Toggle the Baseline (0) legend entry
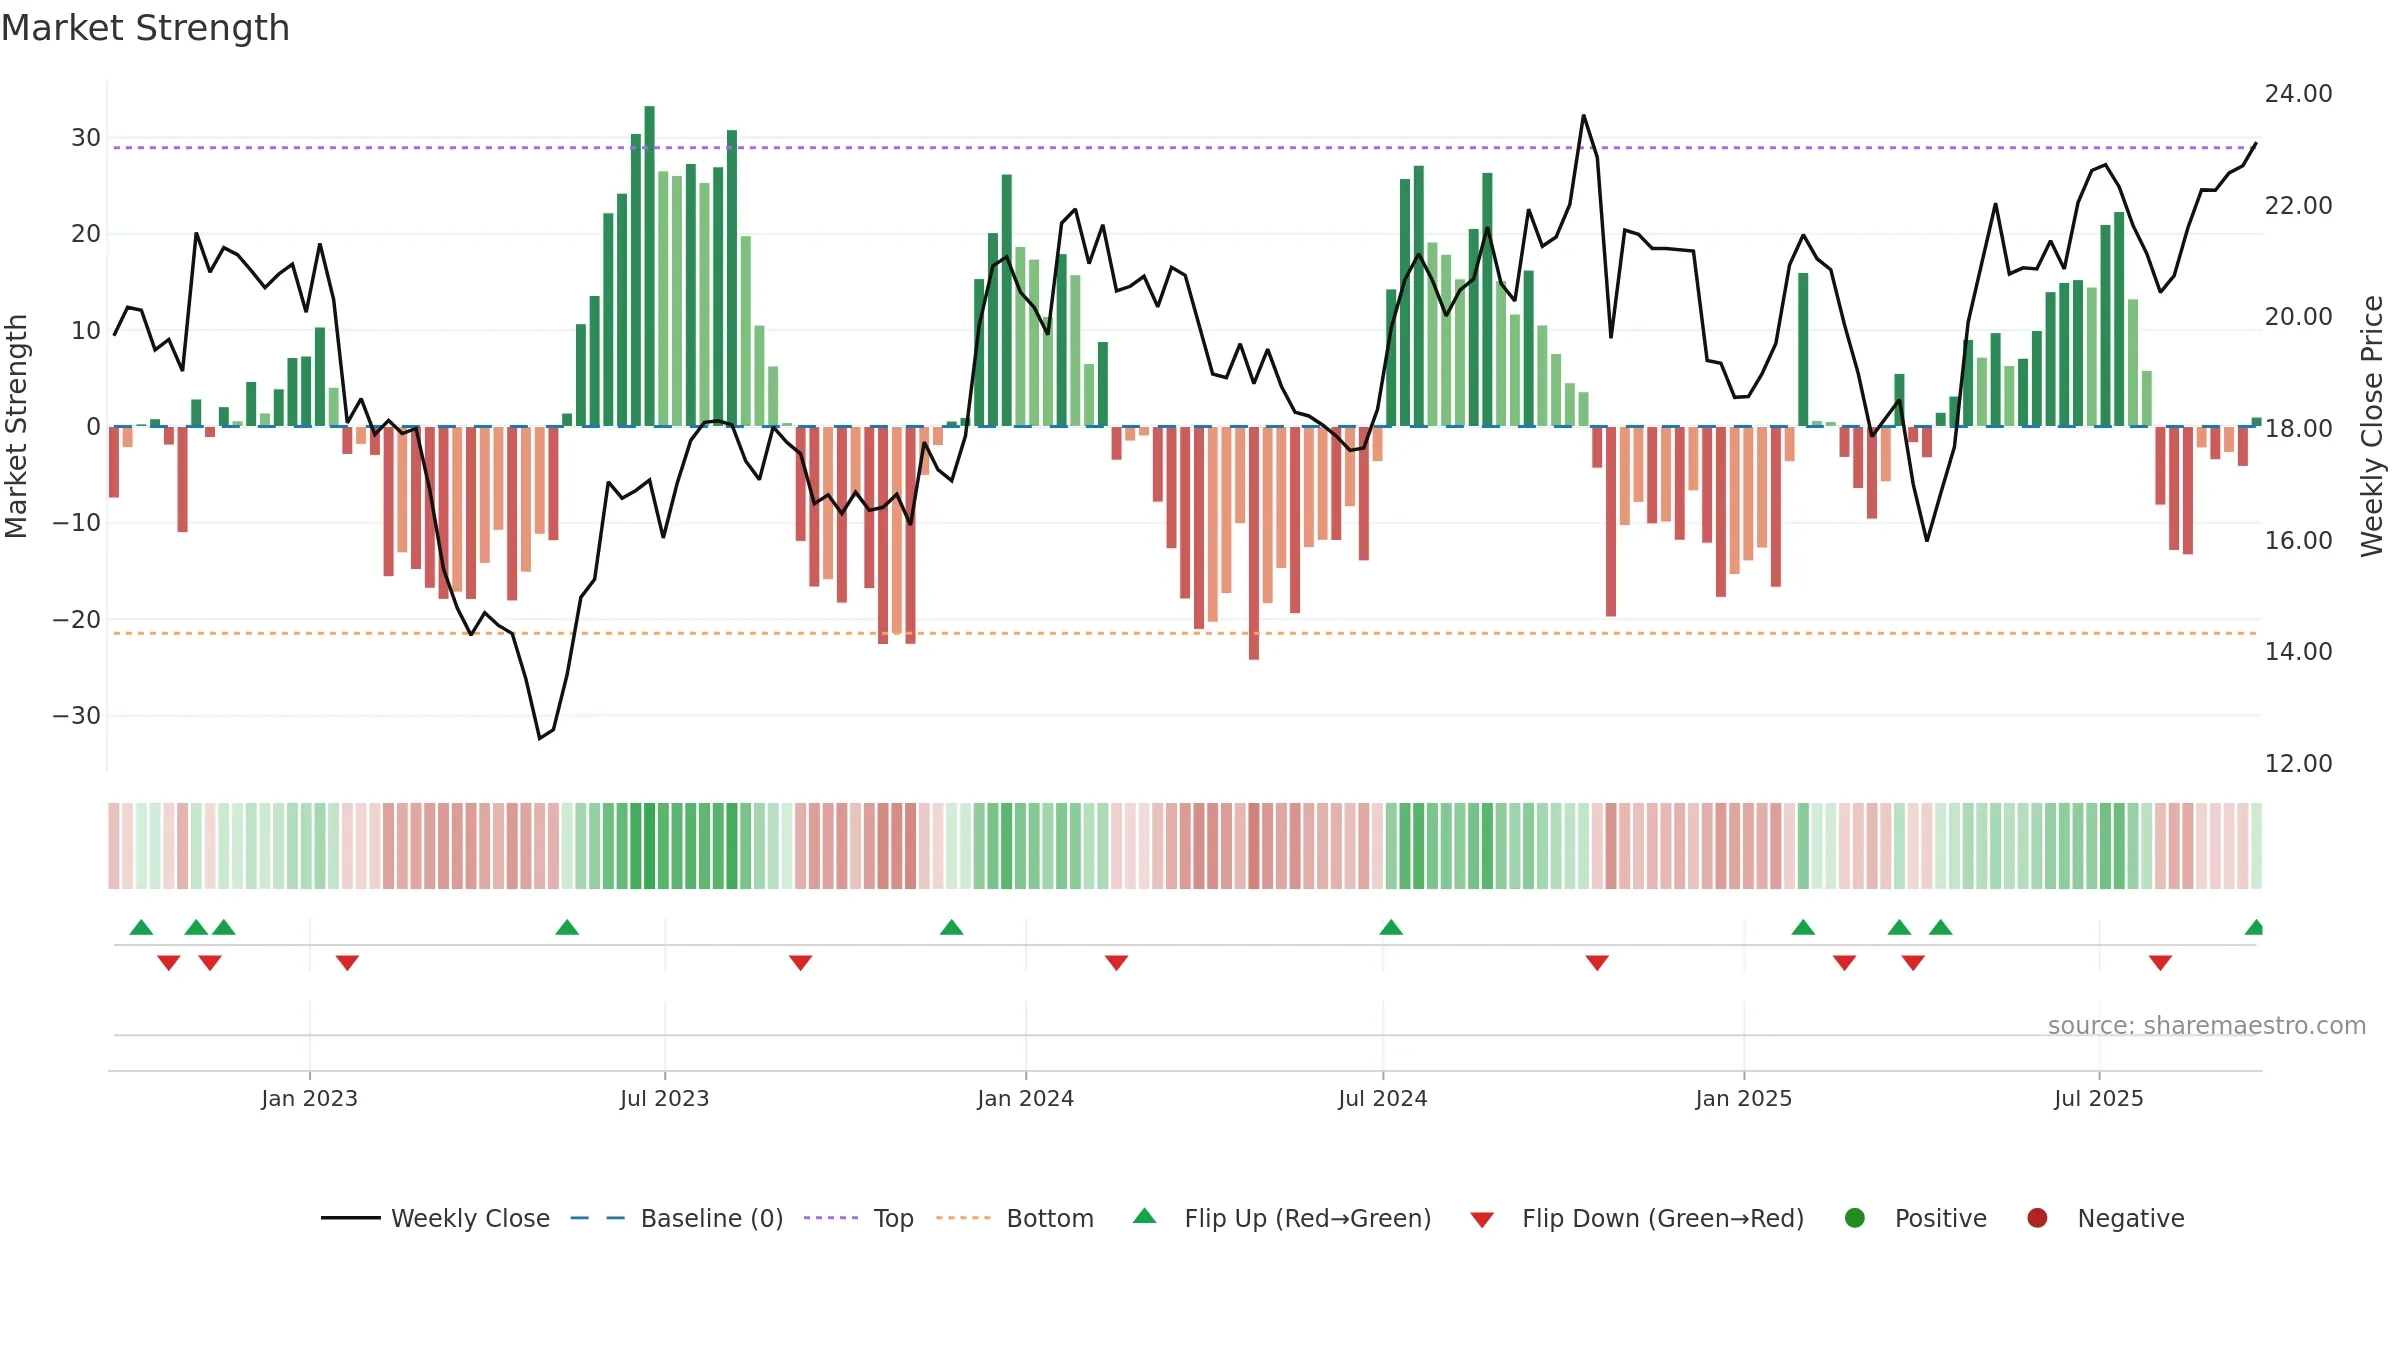The image size is (2400, 1350). [x=676, y=1218]
